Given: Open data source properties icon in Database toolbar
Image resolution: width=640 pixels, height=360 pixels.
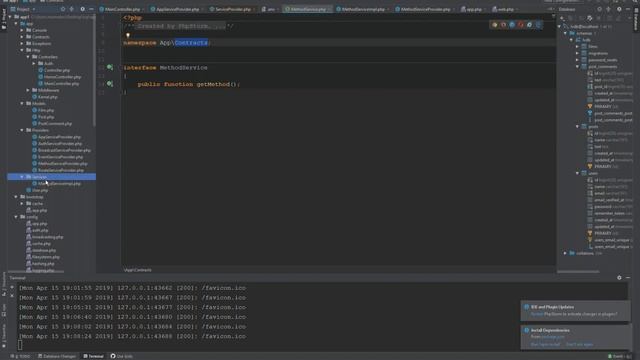Looking at the screenshot, I should [x=589, y=18].
